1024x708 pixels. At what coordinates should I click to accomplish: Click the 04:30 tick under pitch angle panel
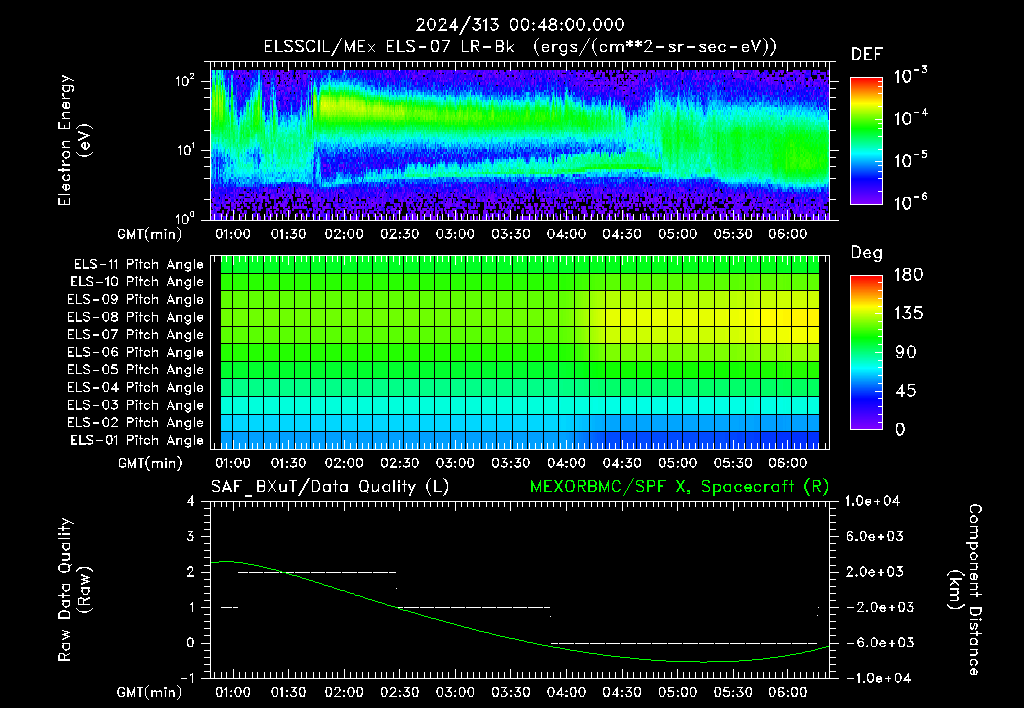coord(622,463)
